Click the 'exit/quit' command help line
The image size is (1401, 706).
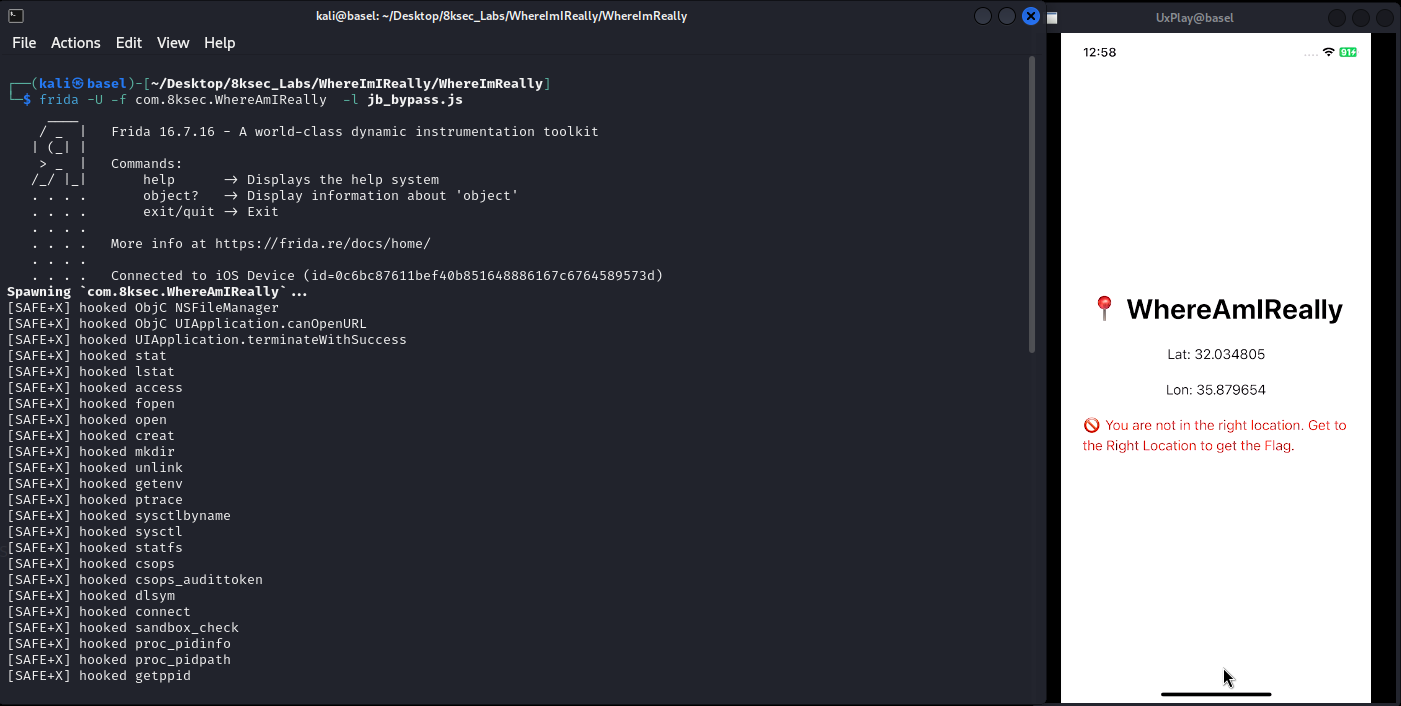pyautogui.click(x=211, y=212)
